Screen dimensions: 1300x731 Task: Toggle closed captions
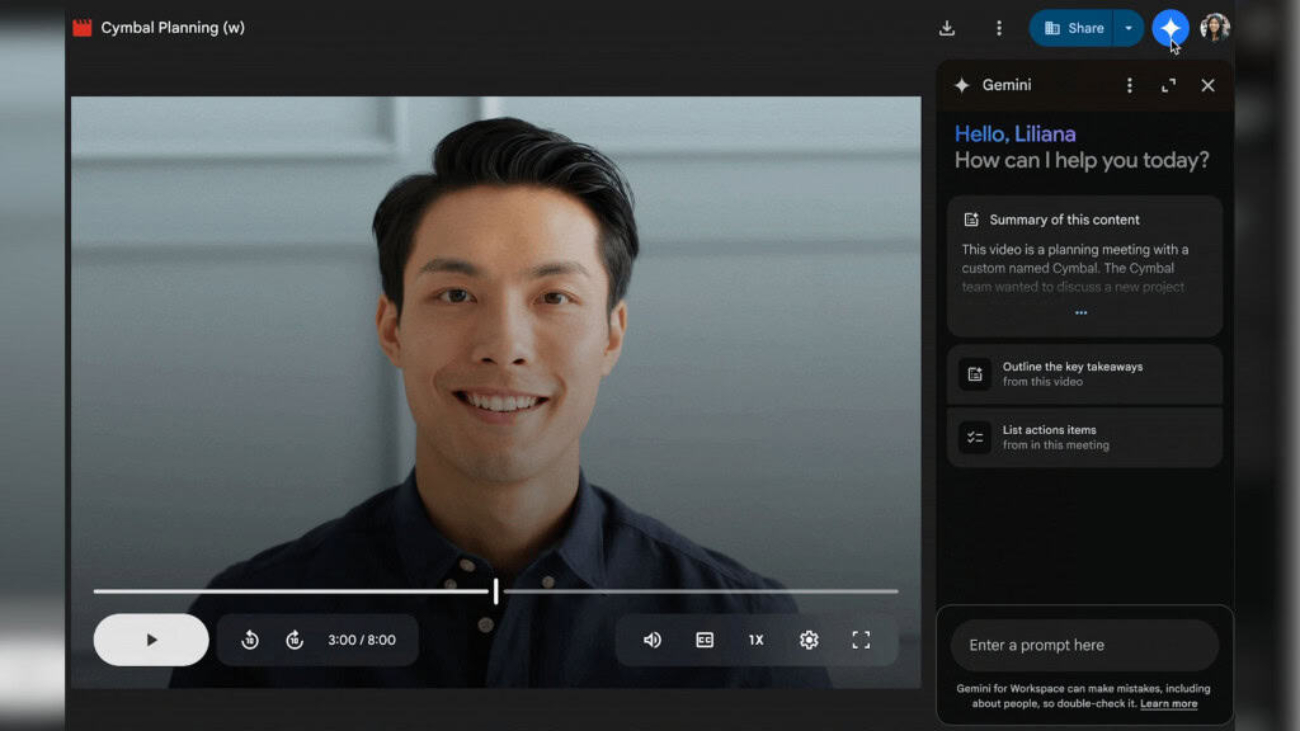coord(704,640)
